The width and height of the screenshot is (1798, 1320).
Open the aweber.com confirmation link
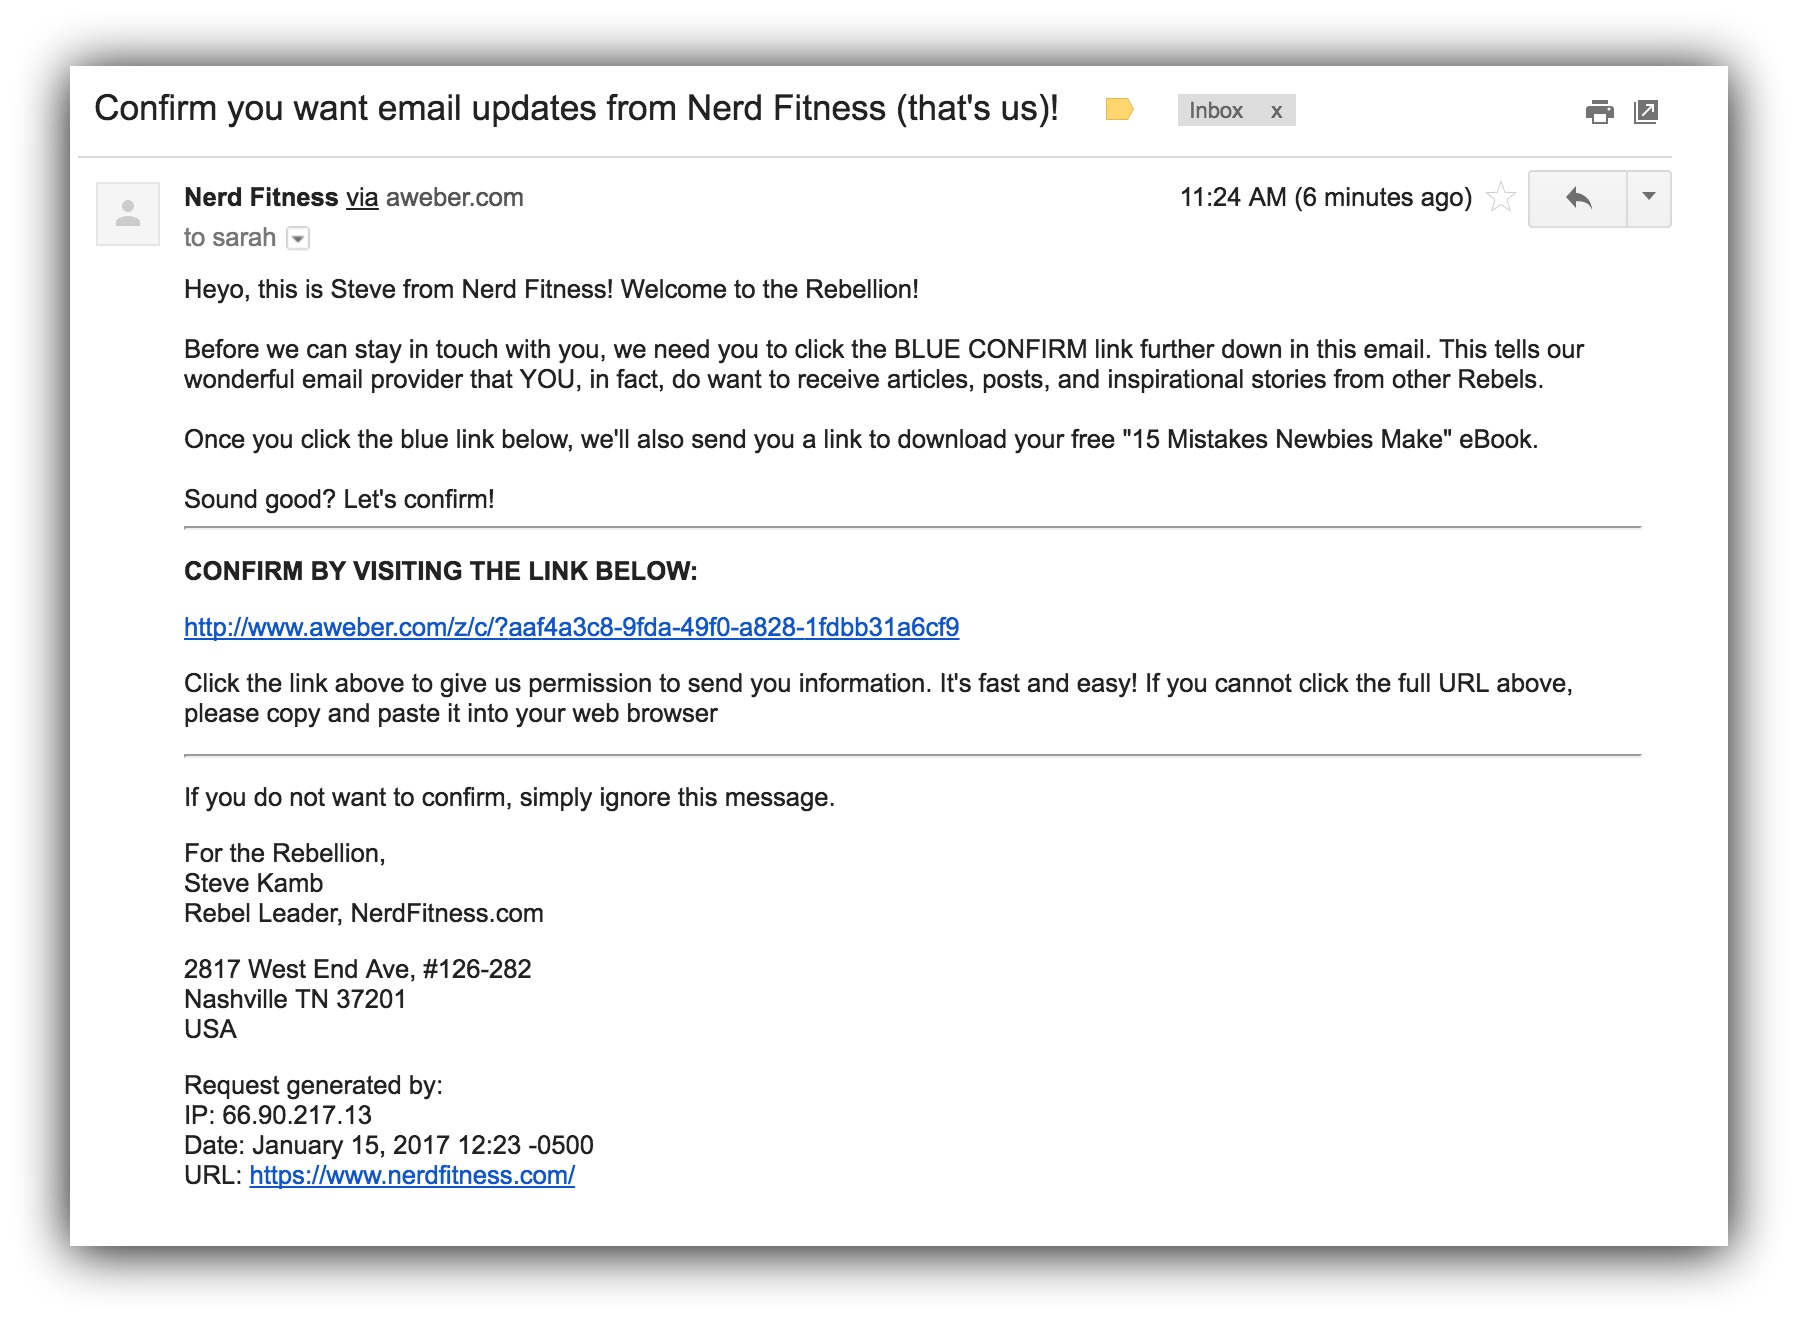[571, 627]
